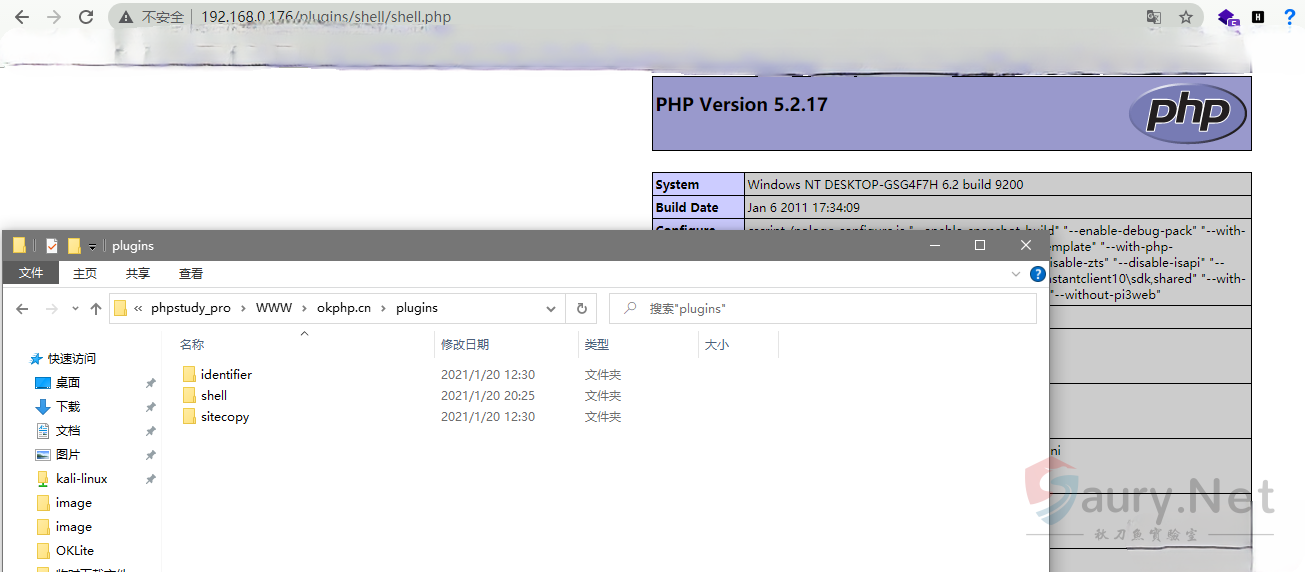The image size is (1305, 572).
Task: Expand the quick access toolbar customize dropdown
Action: 92,246
